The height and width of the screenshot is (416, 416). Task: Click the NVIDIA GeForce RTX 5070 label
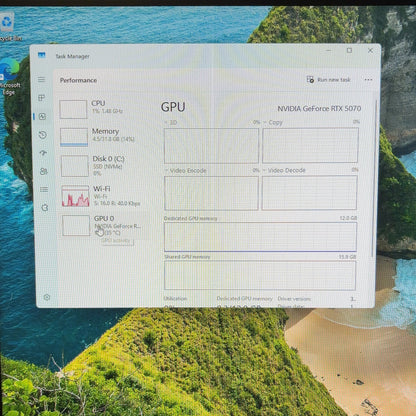[x=319, y=108]
